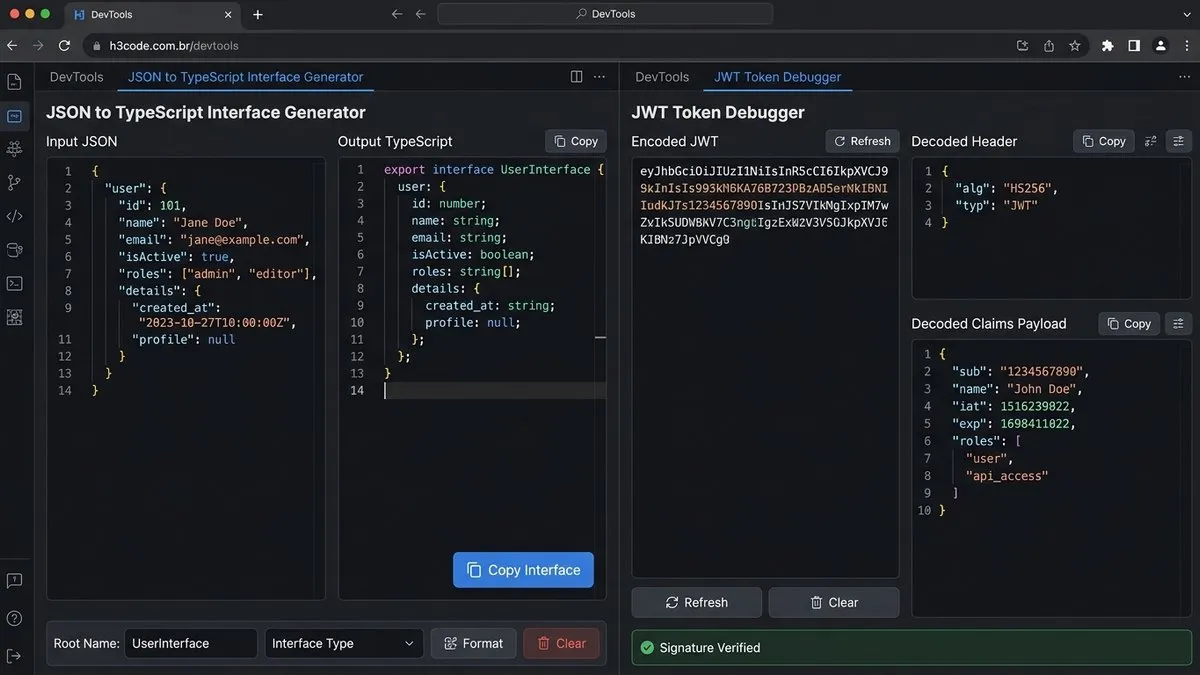The height and width of the screenshot is (675, 1200).
Task: Toggle the browser side panel icon
Action: pyautogui.click(x=1134, y=46)
